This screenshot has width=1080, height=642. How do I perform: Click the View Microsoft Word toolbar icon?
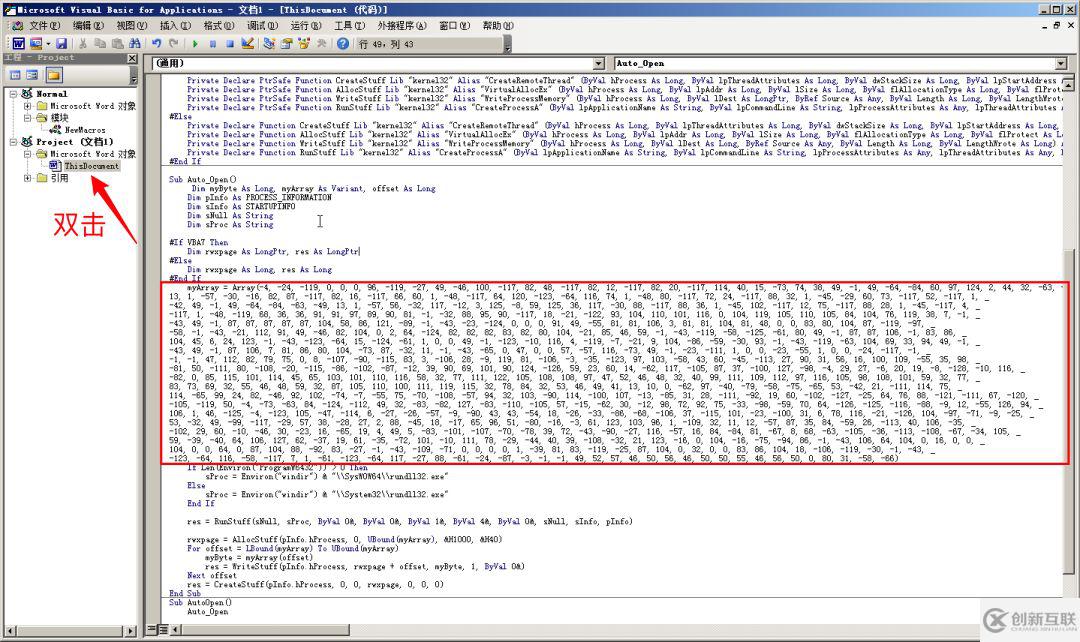19,43
